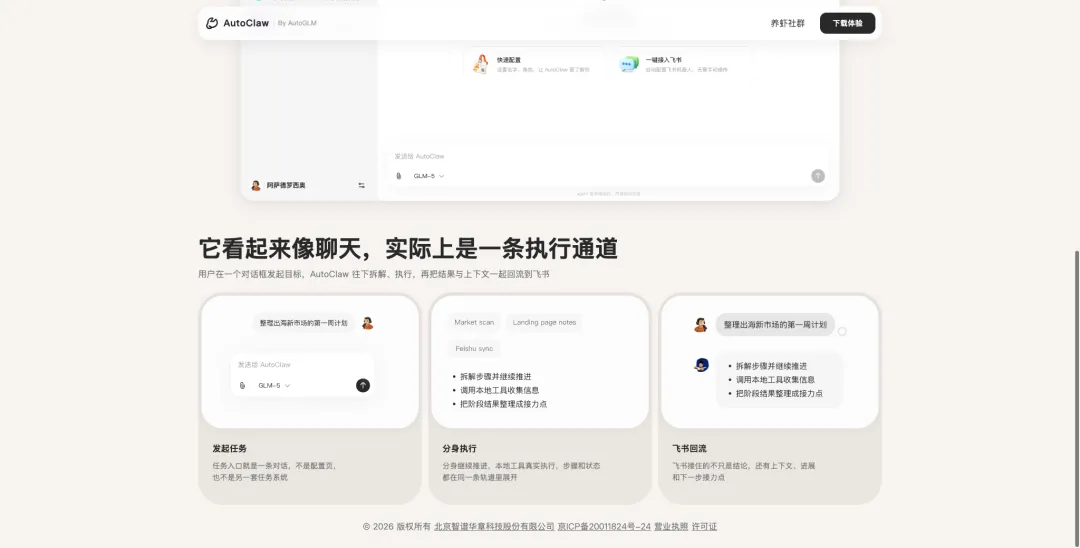Viewport: 1080px width, 548px height.
Task: Click the 发起任务 card heading
Action: 229,448
